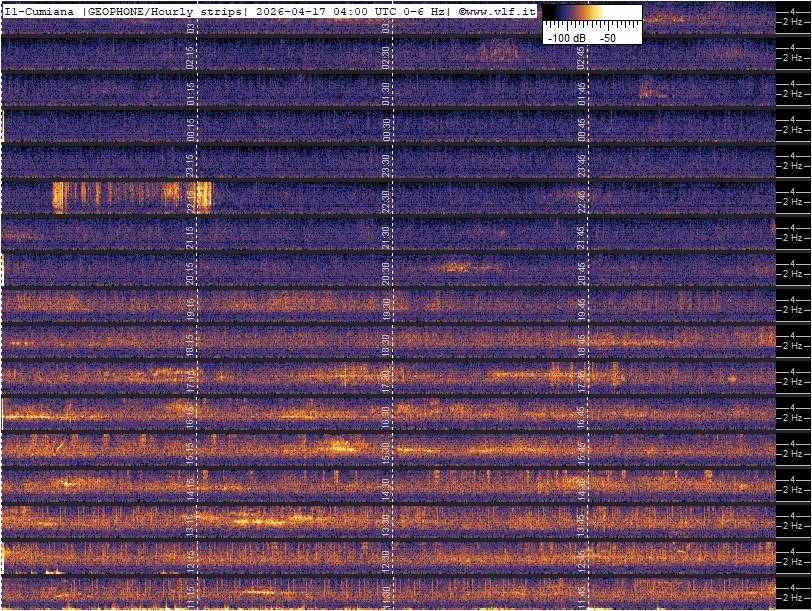Select the 13:15 time marker
The height and width of the screenshot is (611, 812).
click(190, 523)
